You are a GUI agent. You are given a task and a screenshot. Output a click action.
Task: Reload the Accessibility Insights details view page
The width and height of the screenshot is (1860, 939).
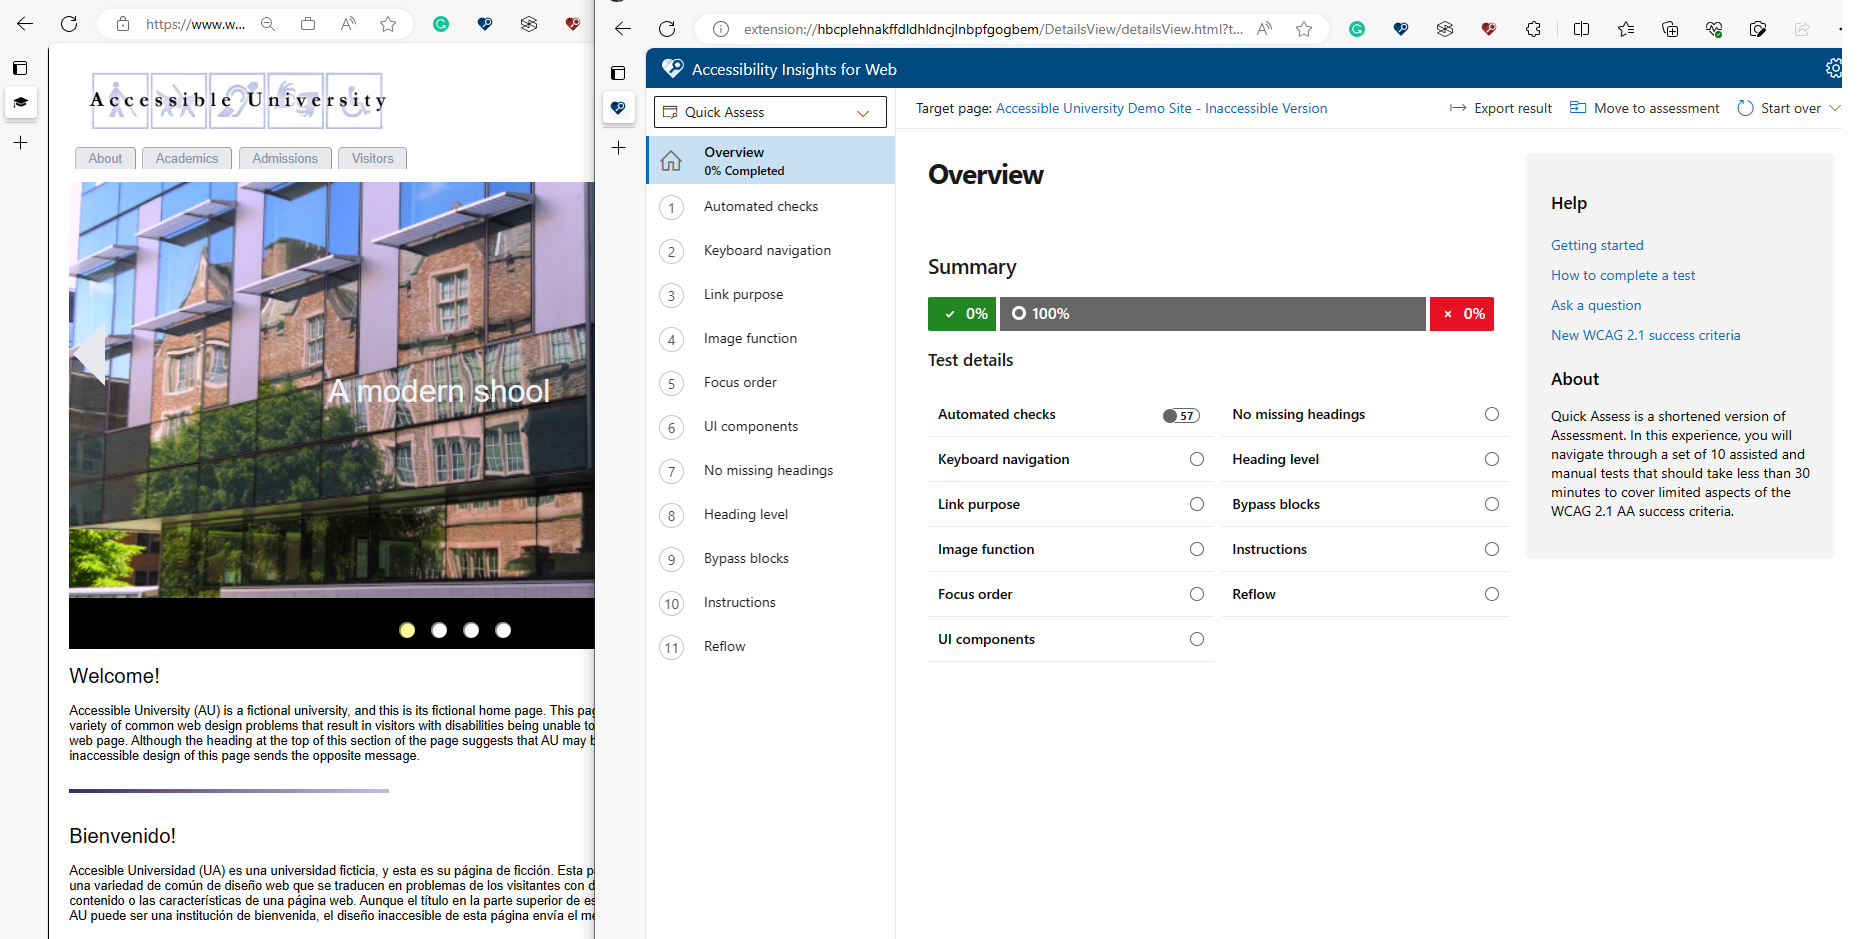(667, 29)
